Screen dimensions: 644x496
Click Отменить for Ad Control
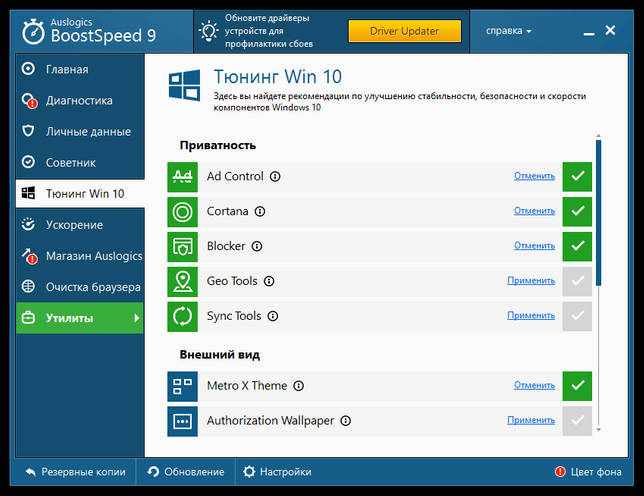534,176
